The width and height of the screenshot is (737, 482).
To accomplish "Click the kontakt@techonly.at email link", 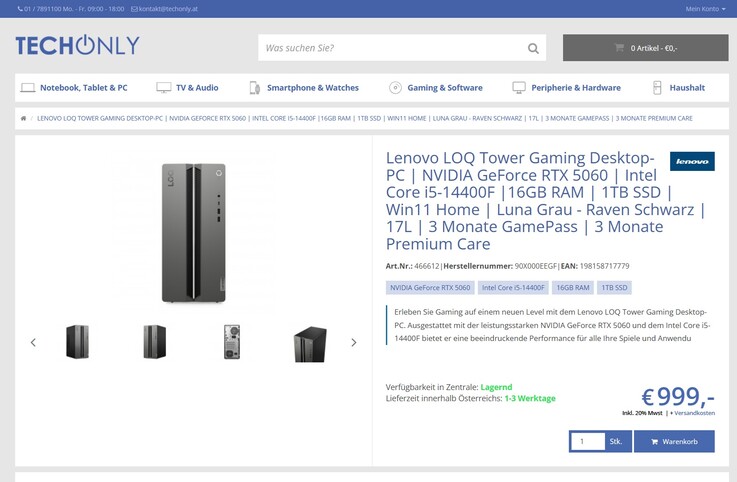I will (165, 8).
